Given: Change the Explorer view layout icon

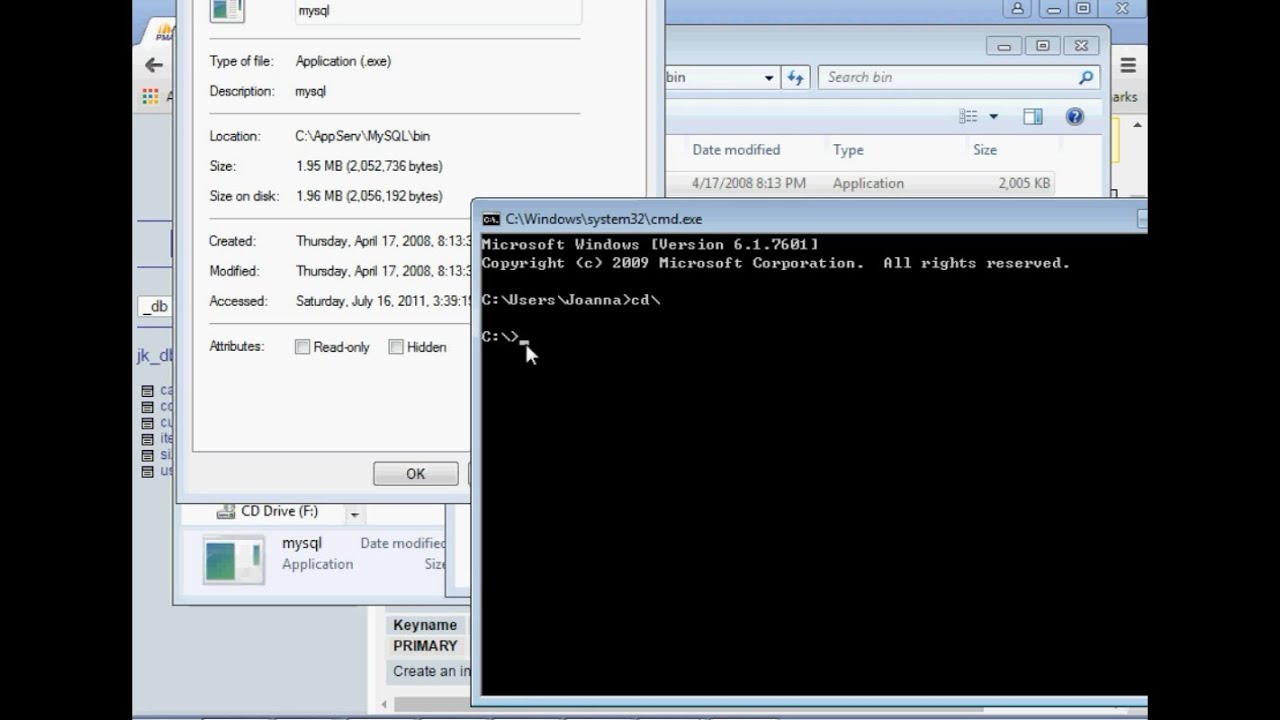Looking at the screenshot, I should pos(968,117).
